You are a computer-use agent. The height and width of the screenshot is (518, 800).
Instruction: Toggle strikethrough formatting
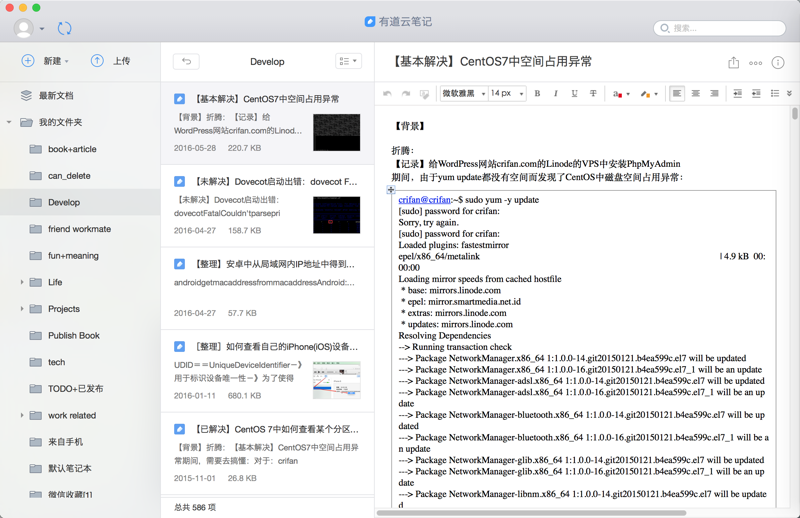tap(593, 93)
